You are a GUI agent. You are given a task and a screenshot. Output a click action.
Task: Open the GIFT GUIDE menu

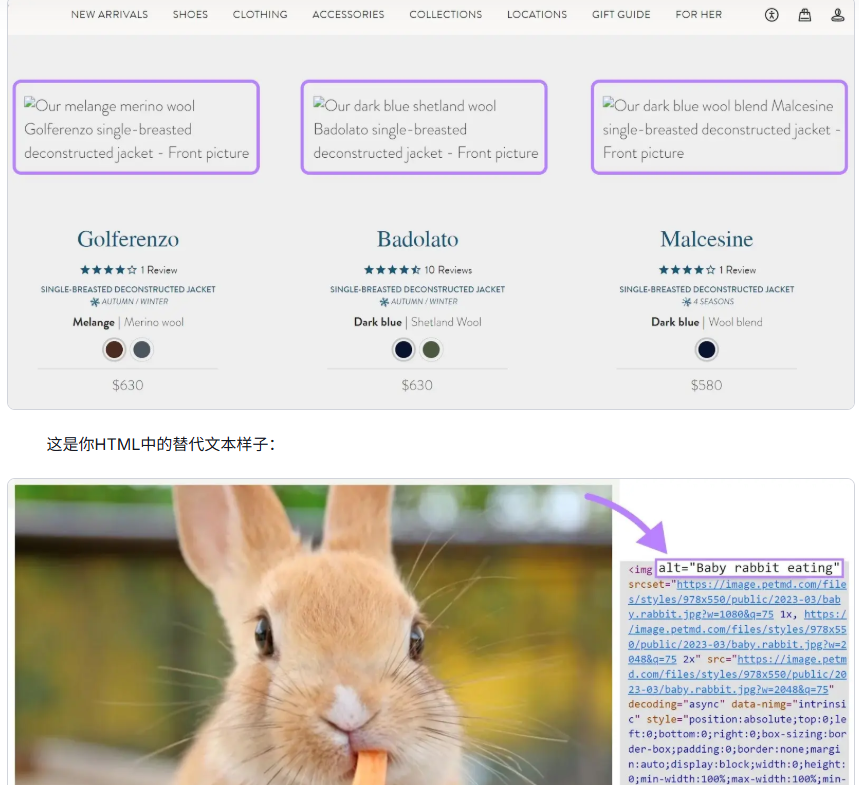coord(621,15)
